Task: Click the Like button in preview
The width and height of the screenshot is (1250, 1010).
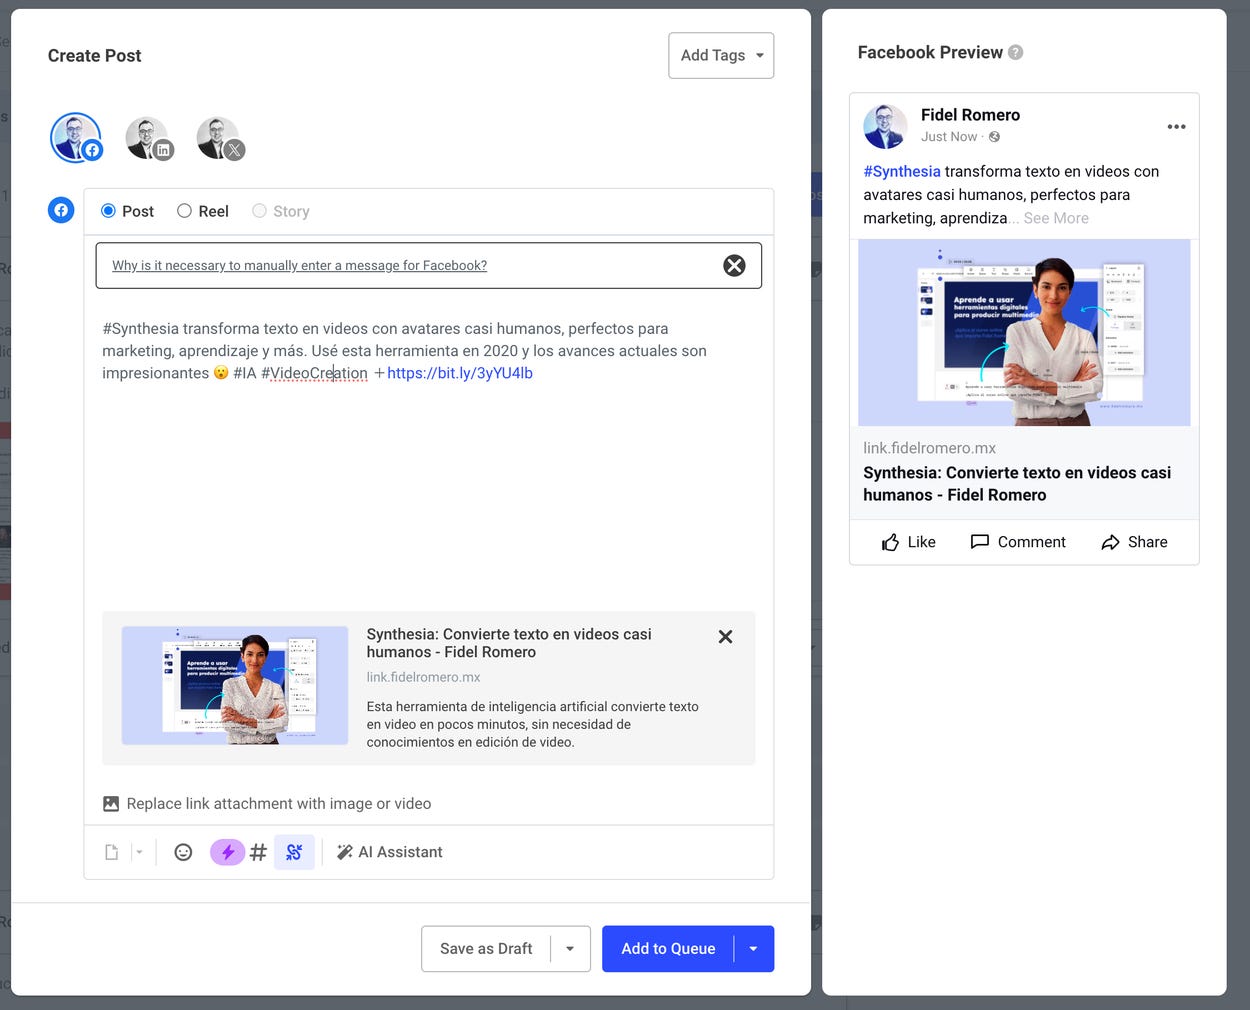Action: point(908,542)
